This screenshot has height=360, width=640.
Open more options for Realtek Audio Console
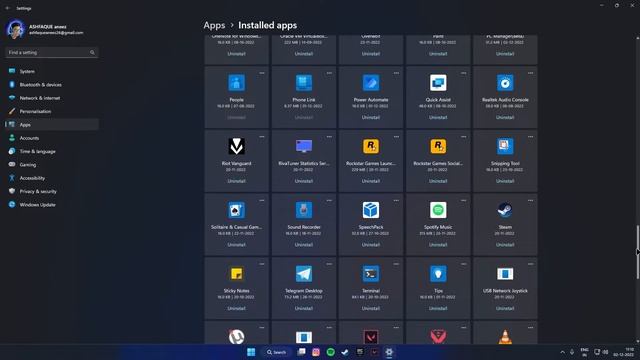(530, 73)
